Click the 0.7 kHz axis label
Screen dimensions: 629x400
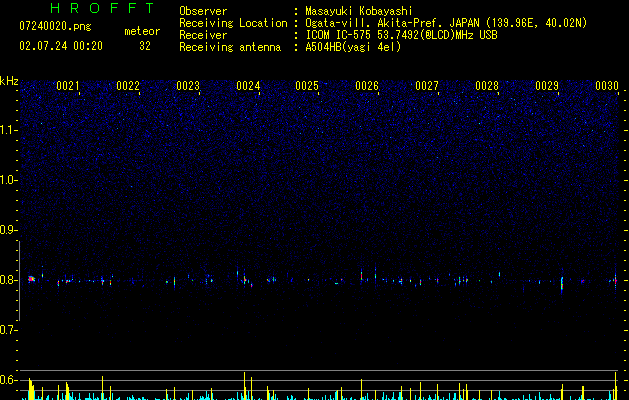pos(8,330)
